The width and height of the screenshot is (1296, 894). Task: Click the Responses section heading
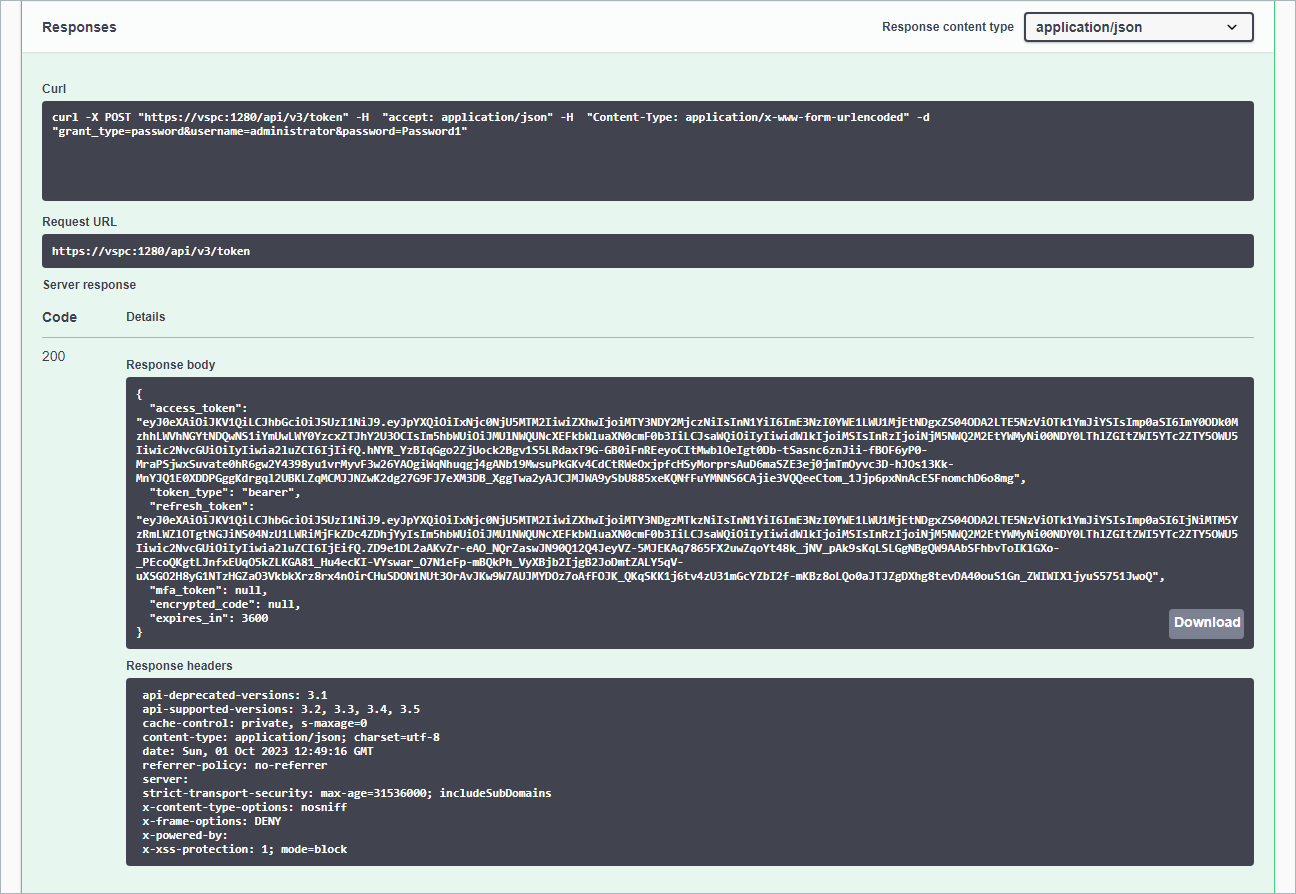(79, 27)
